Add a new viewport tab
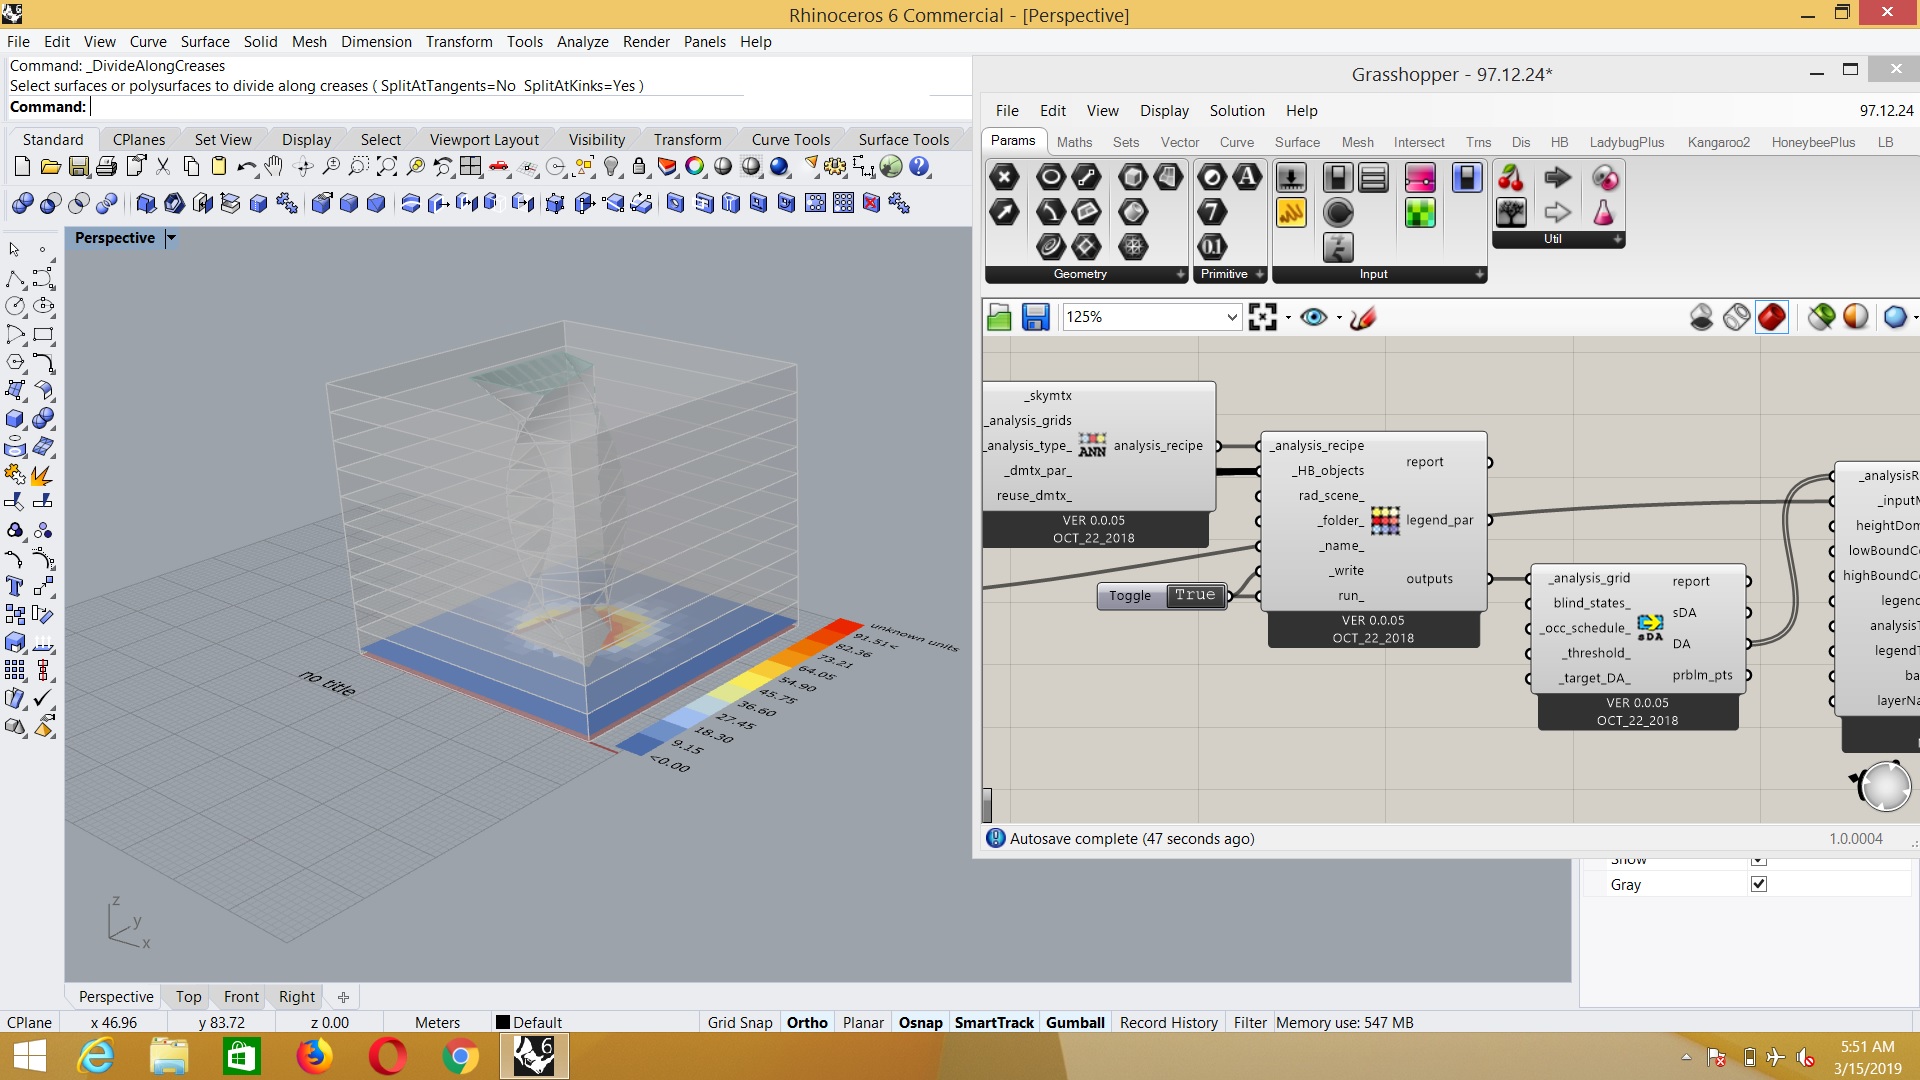This screenshot has width=1920, height=1080. 343,997
